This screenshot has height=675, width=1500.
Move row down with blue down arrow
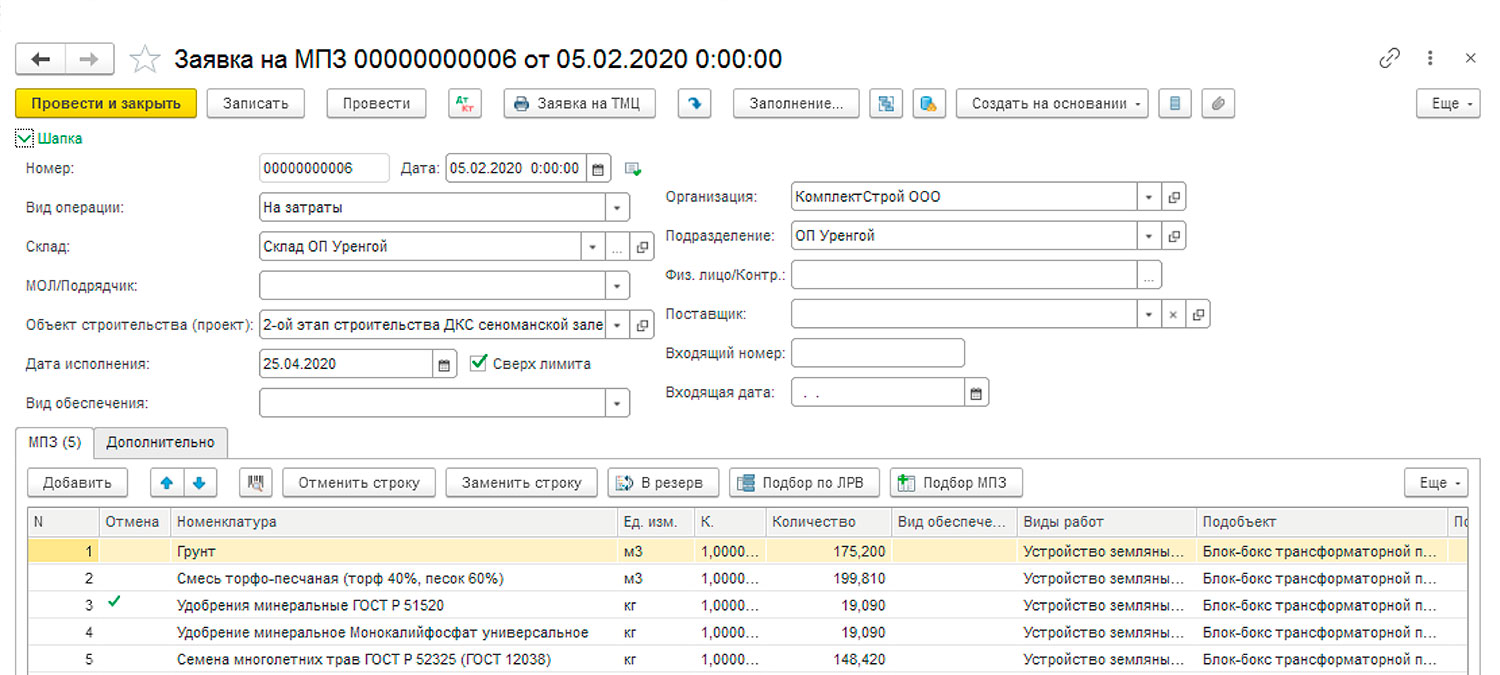coord(199,483)
